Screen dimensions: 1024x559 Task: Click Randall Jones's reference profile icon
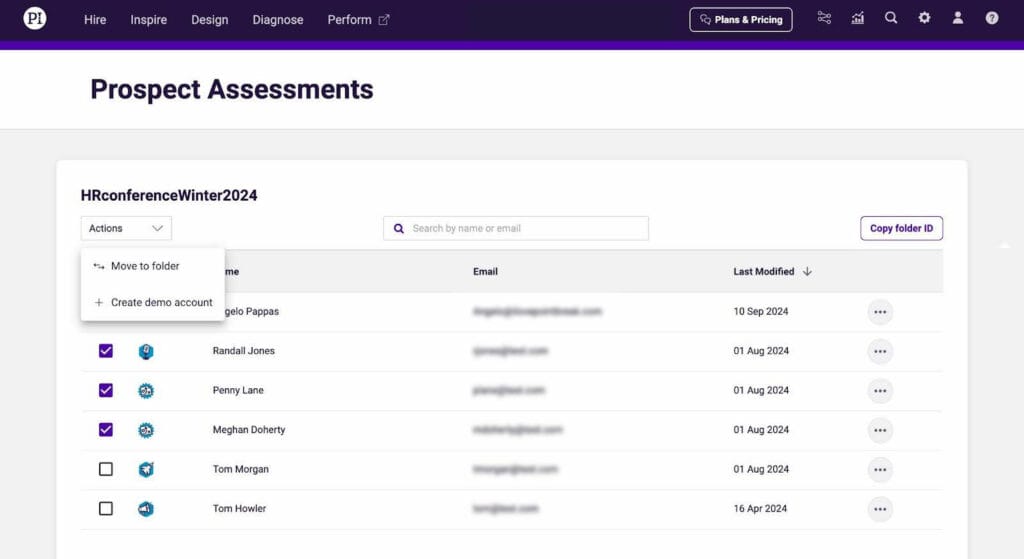tap(146, 351)
